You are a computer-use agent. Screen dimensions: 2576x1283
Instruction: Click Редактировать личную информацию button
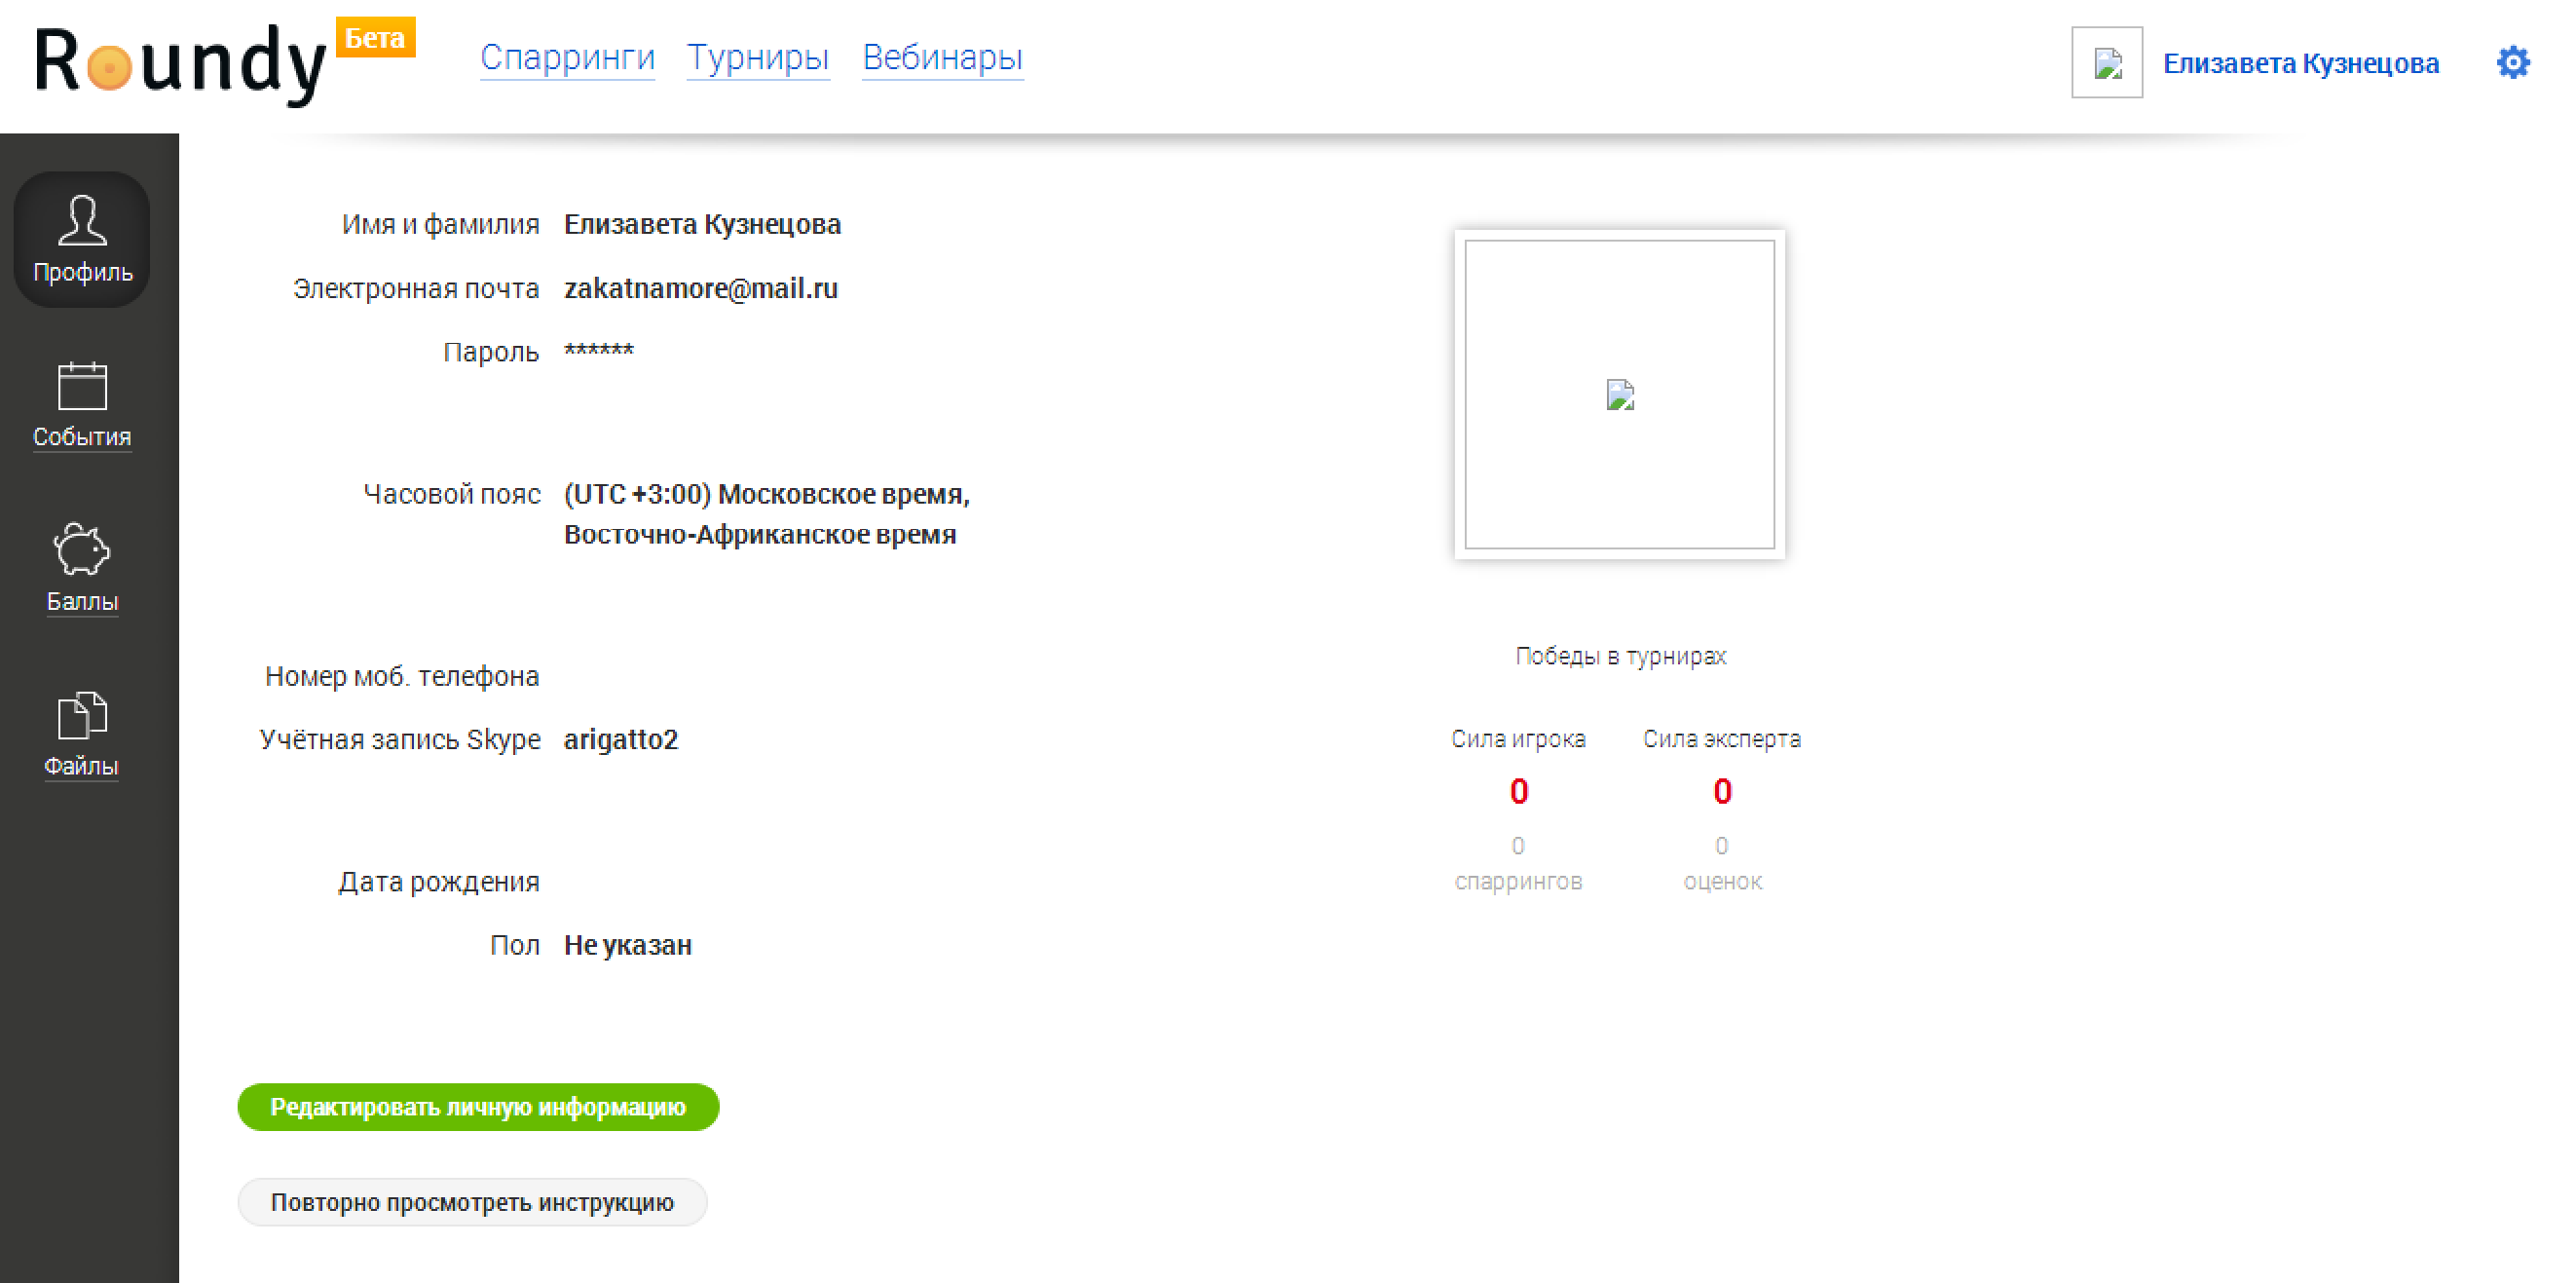[x=478, y=1107]
